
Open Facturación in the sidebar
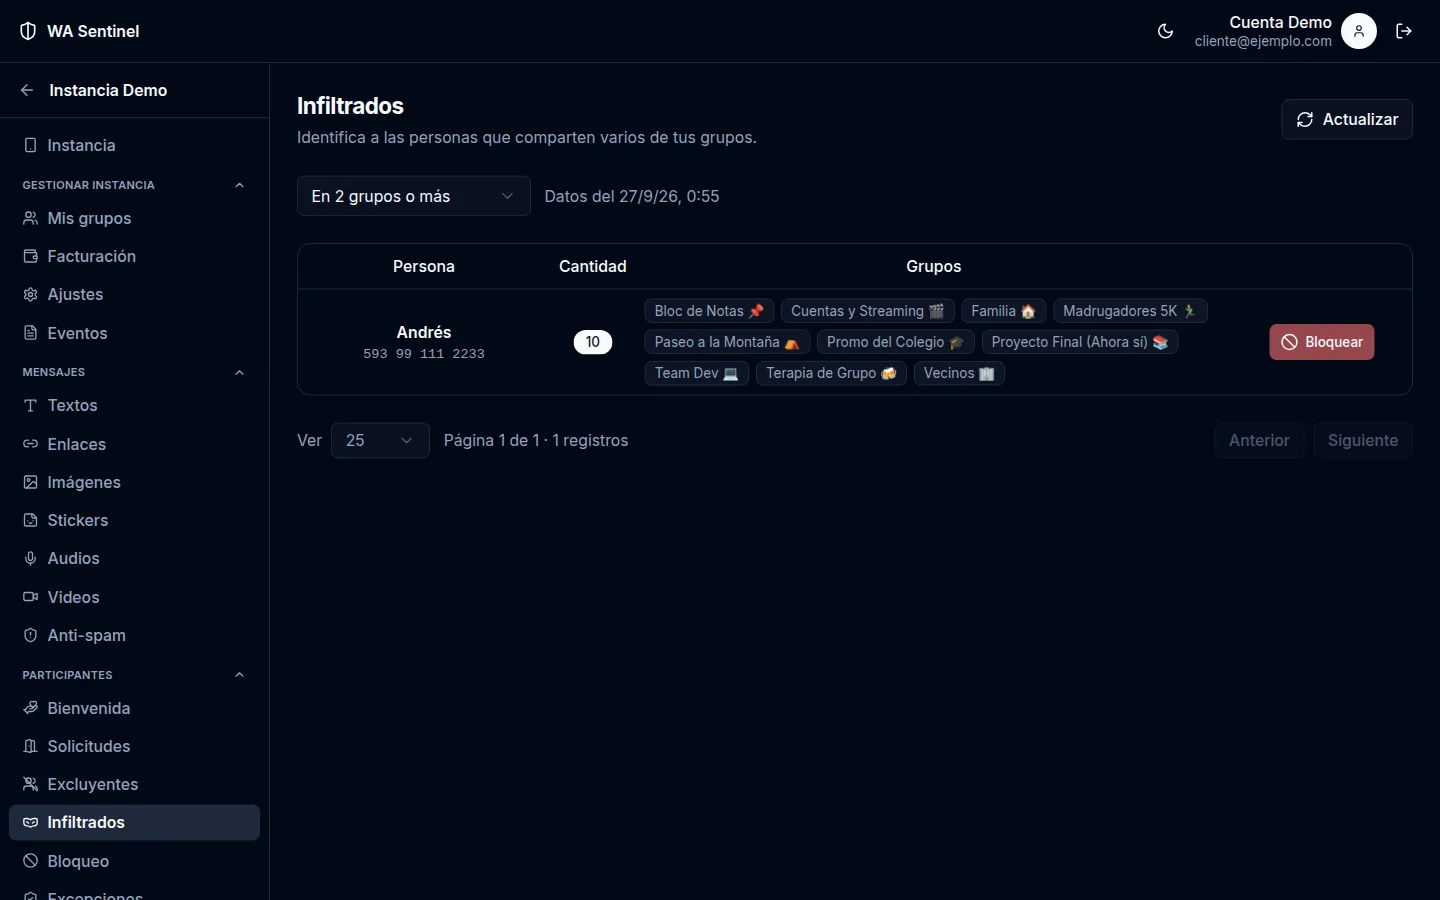[134, 256]
